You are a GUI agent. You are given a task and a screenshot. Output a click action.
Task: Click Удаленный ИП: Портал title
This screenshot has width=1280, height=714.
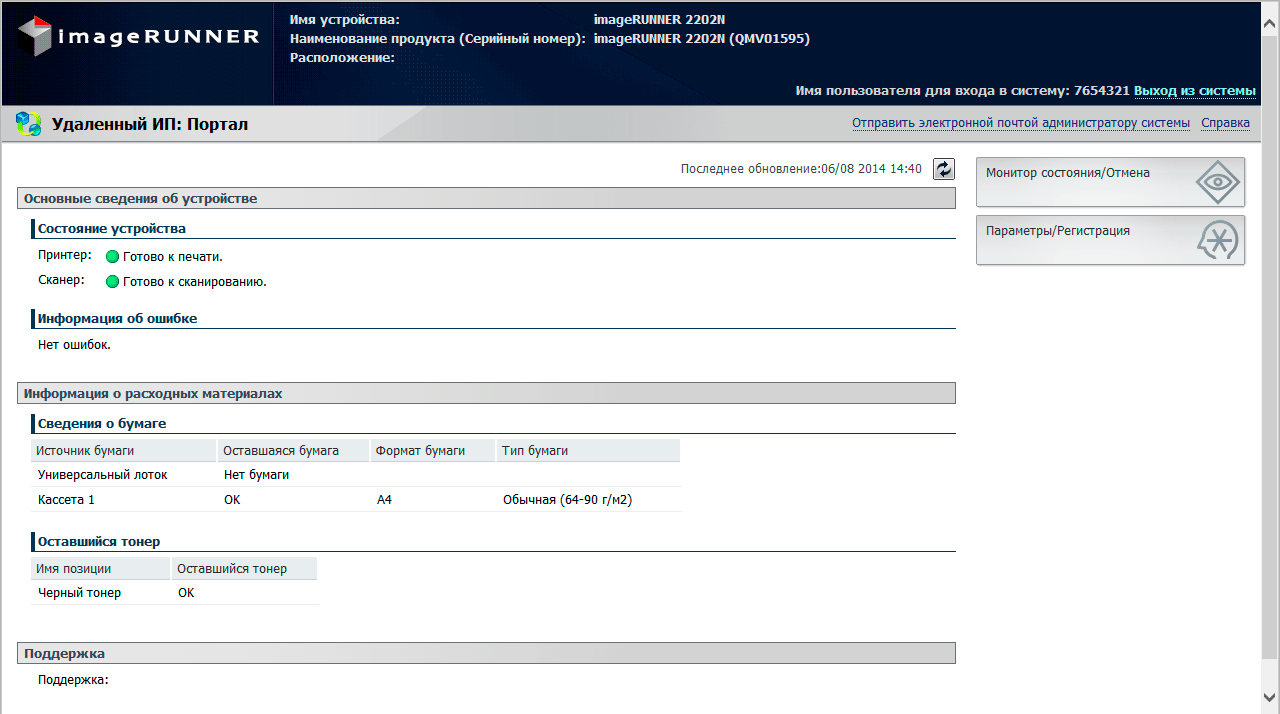(150, 125)
